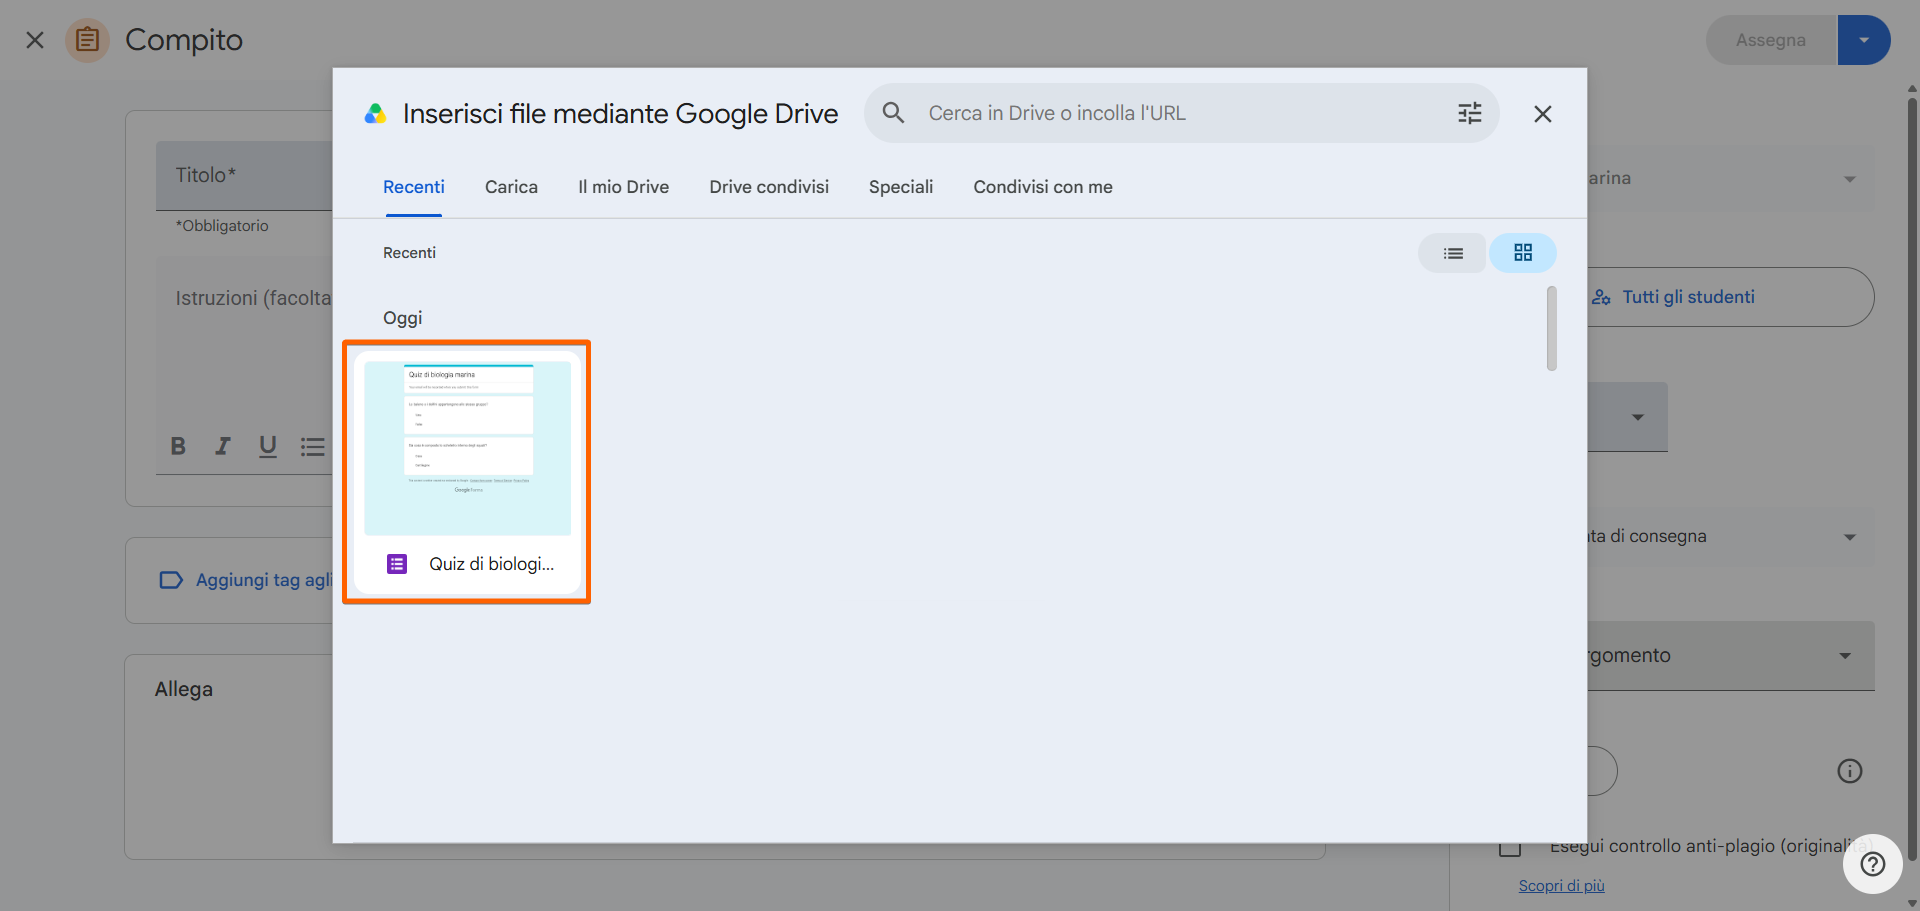Focus the Cerca in Drive search field
This screenshot has height=911, width=1920.
pyautogui.click(x=1181, y=113)
